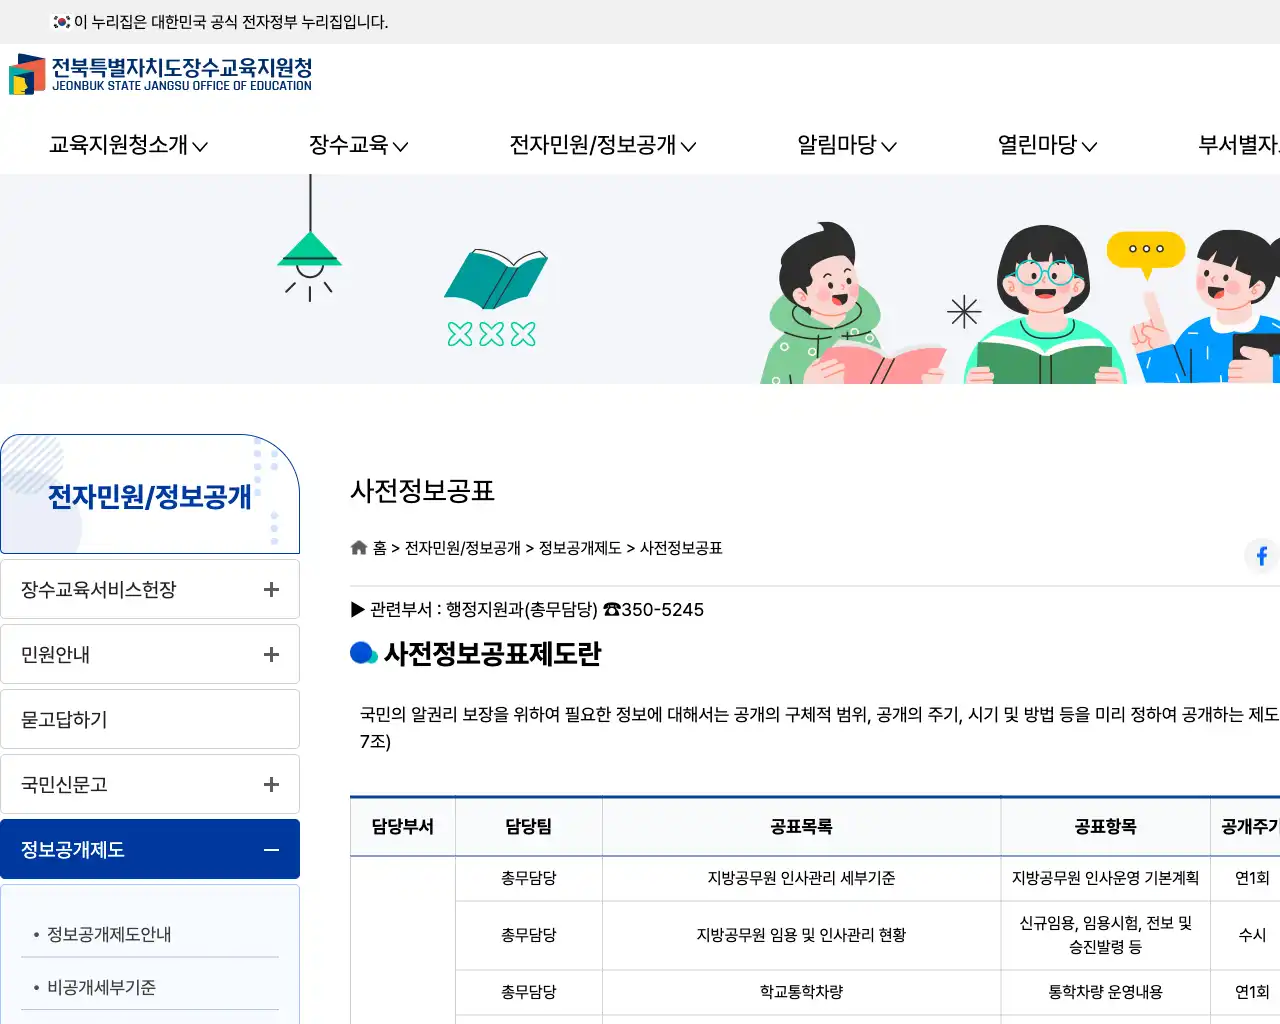Click the home icon in breadcrumb
Viewport: 1280px width, 1024px height.
(359, 547)
